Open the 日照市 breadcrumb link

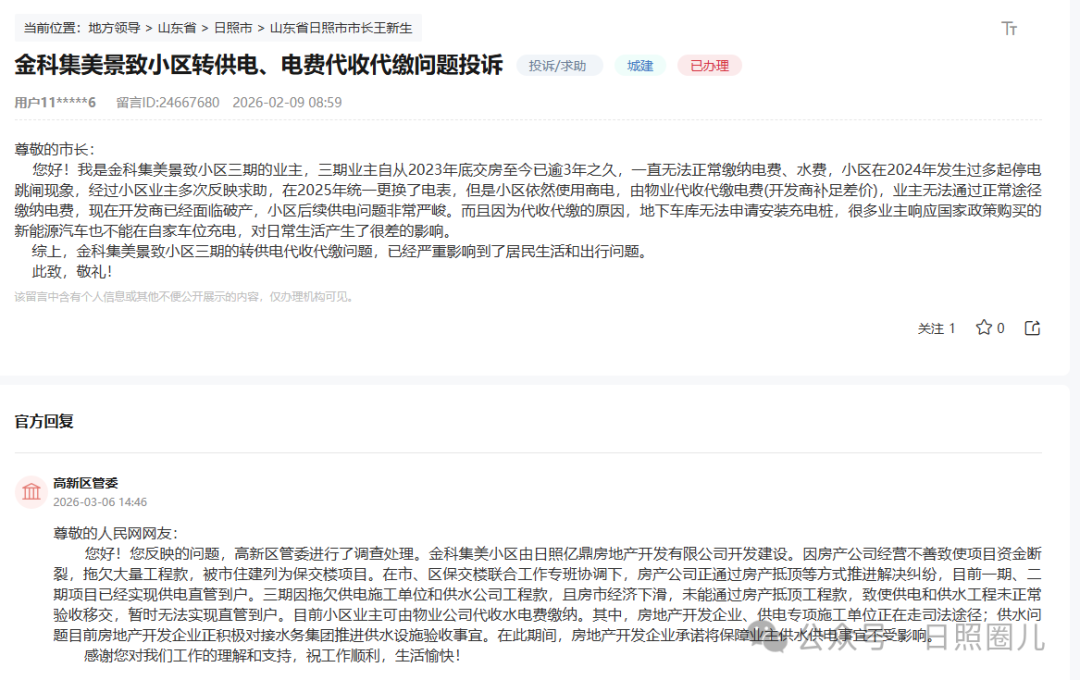(x=233, y=28)
